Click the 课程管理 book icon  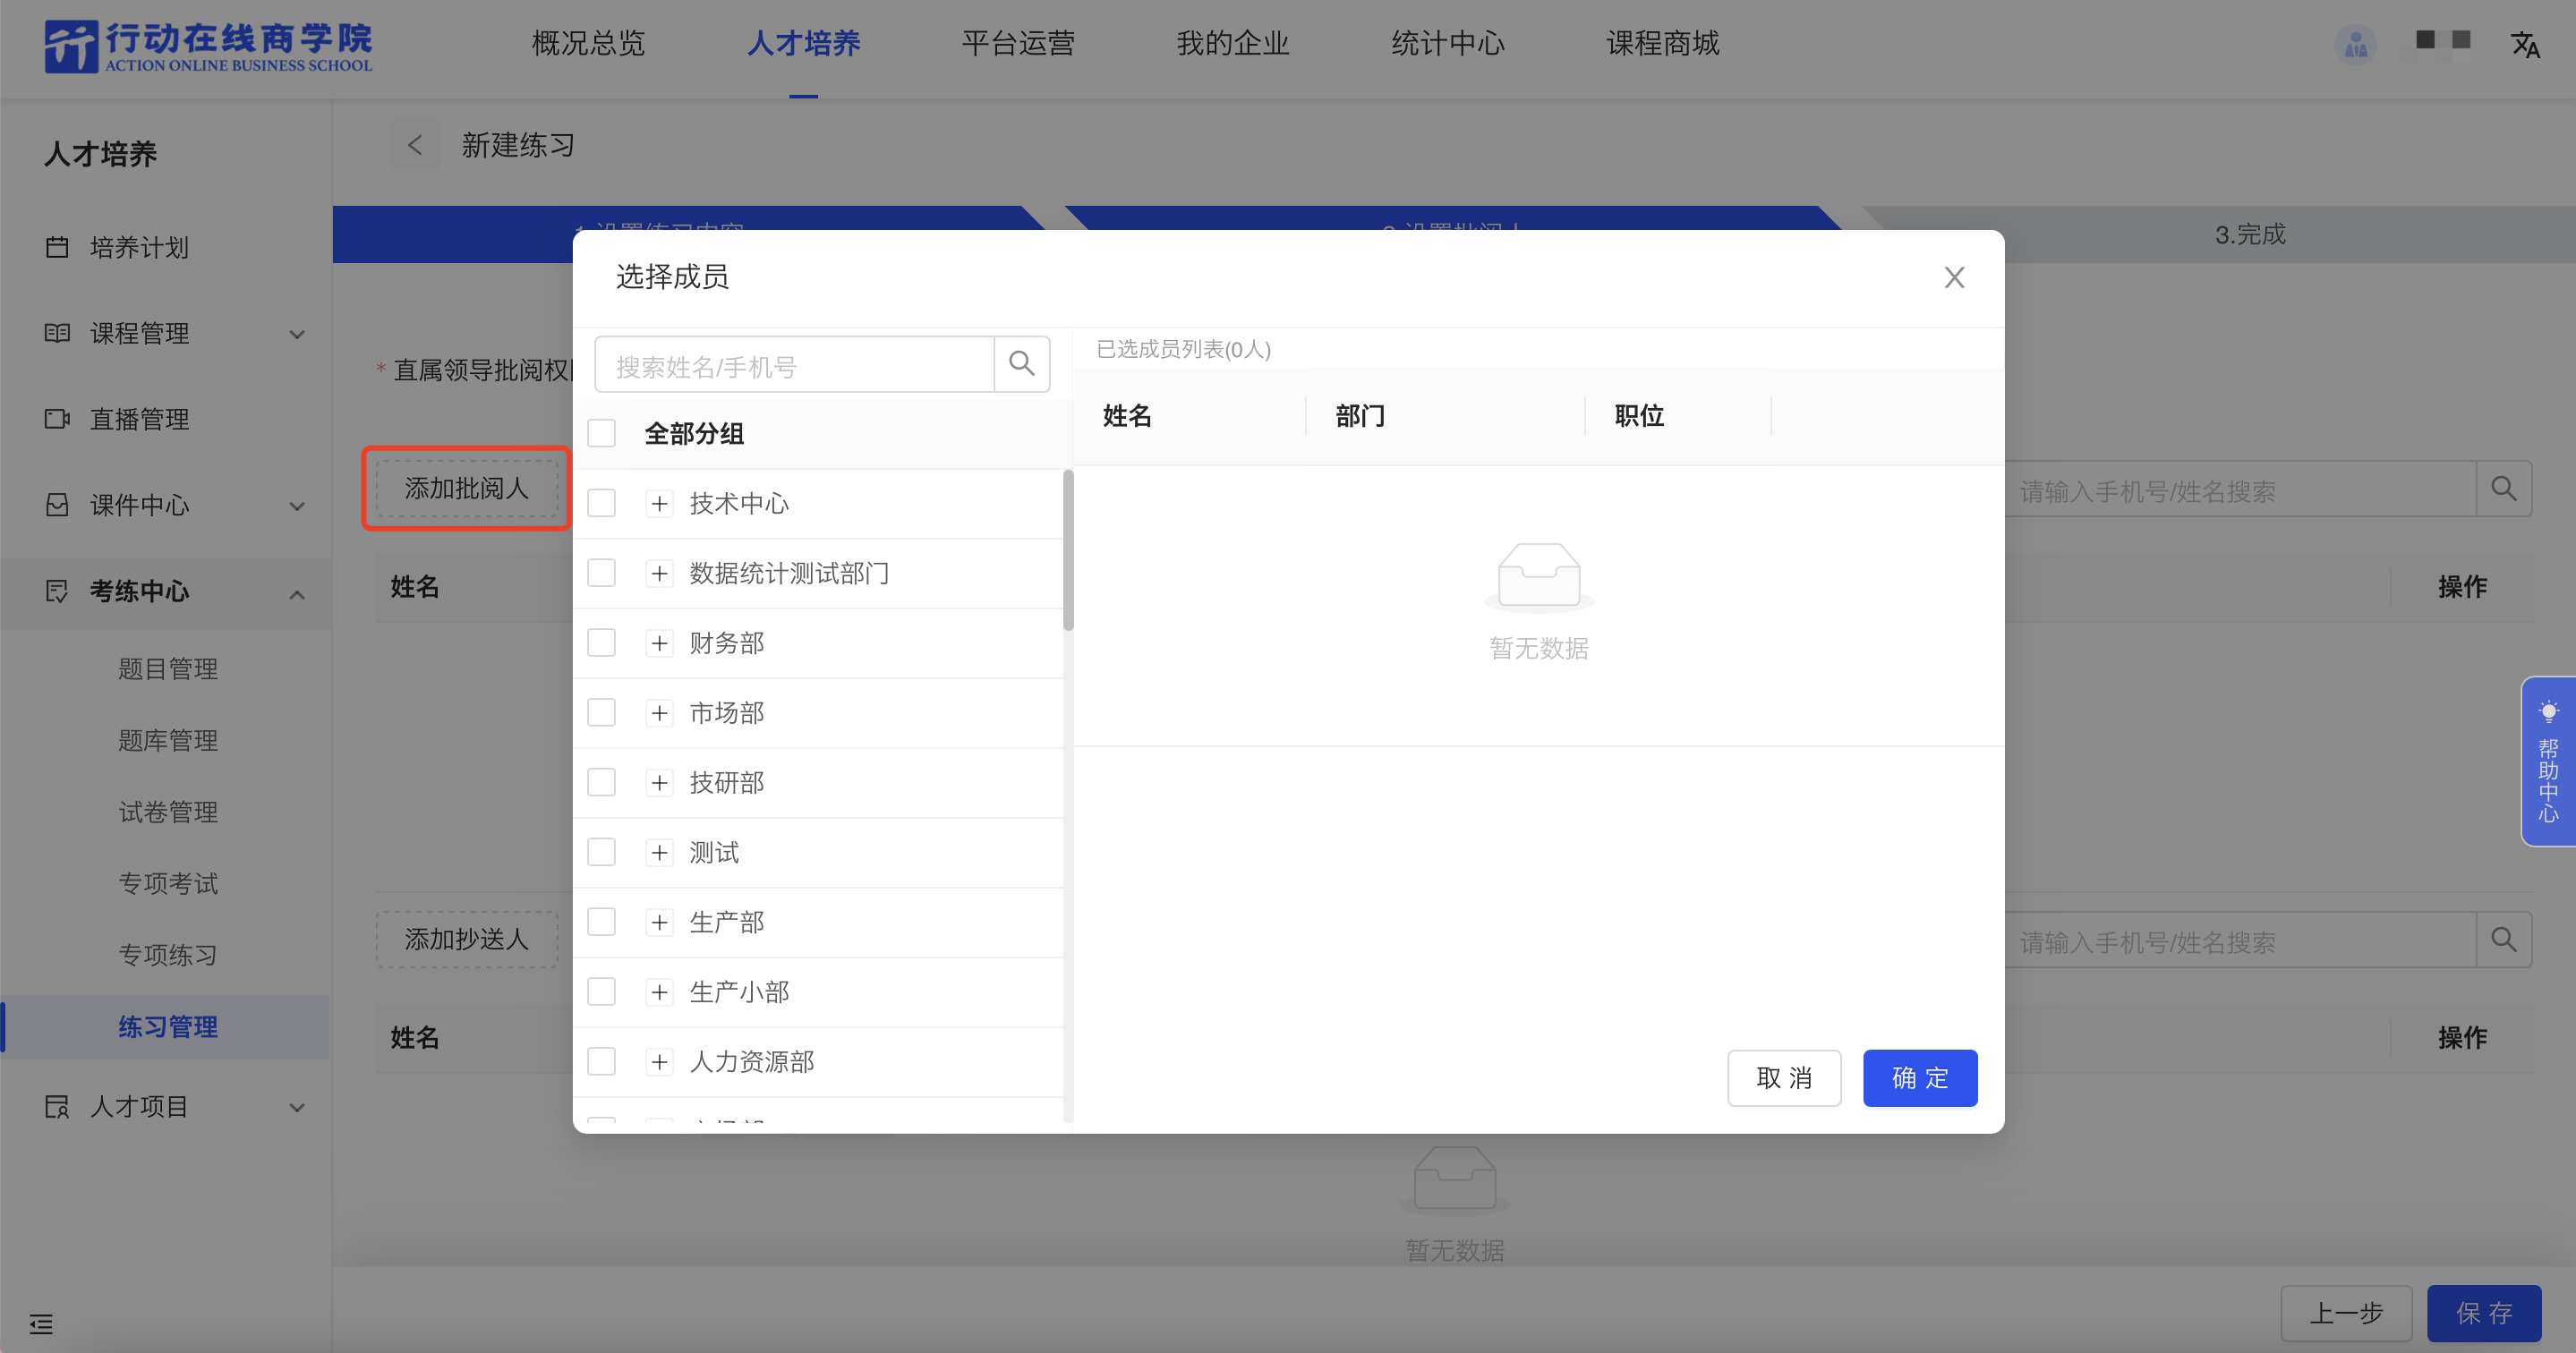click(57, 333)
